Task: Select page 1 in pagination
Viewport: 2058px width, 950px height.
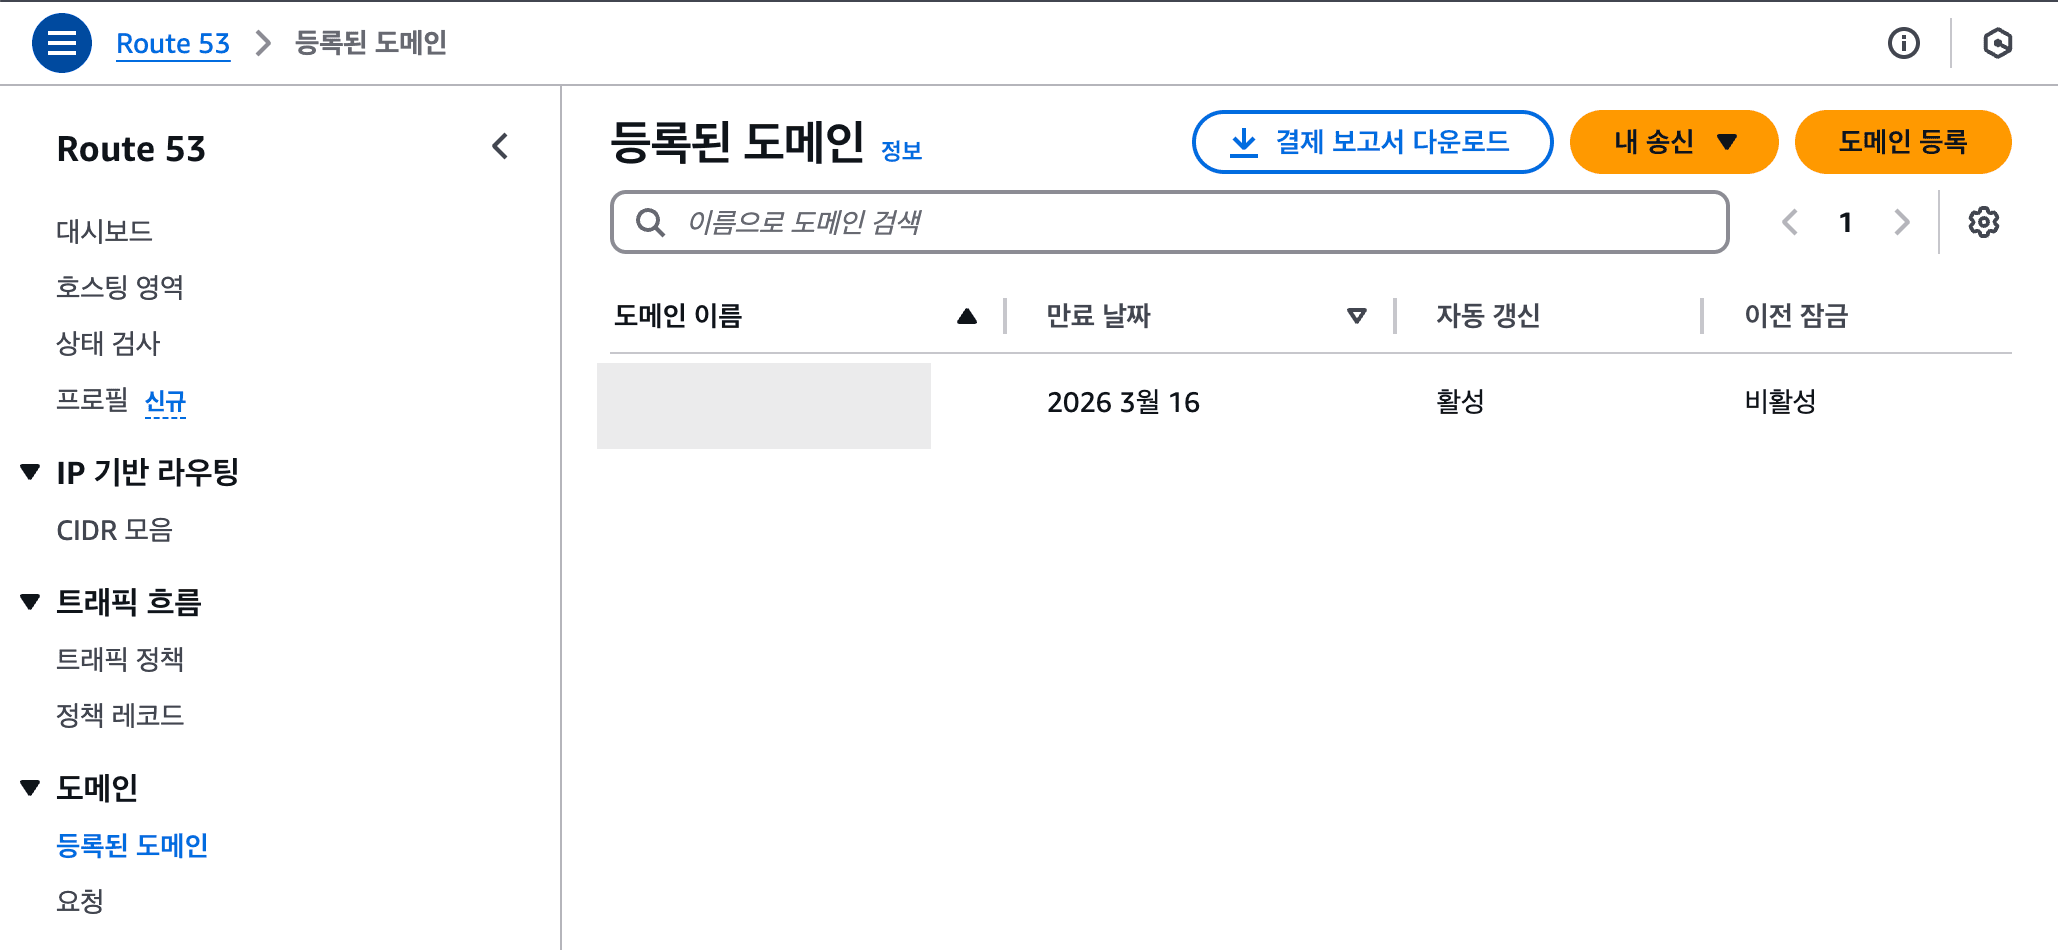Action: [x=1845, y=222]
